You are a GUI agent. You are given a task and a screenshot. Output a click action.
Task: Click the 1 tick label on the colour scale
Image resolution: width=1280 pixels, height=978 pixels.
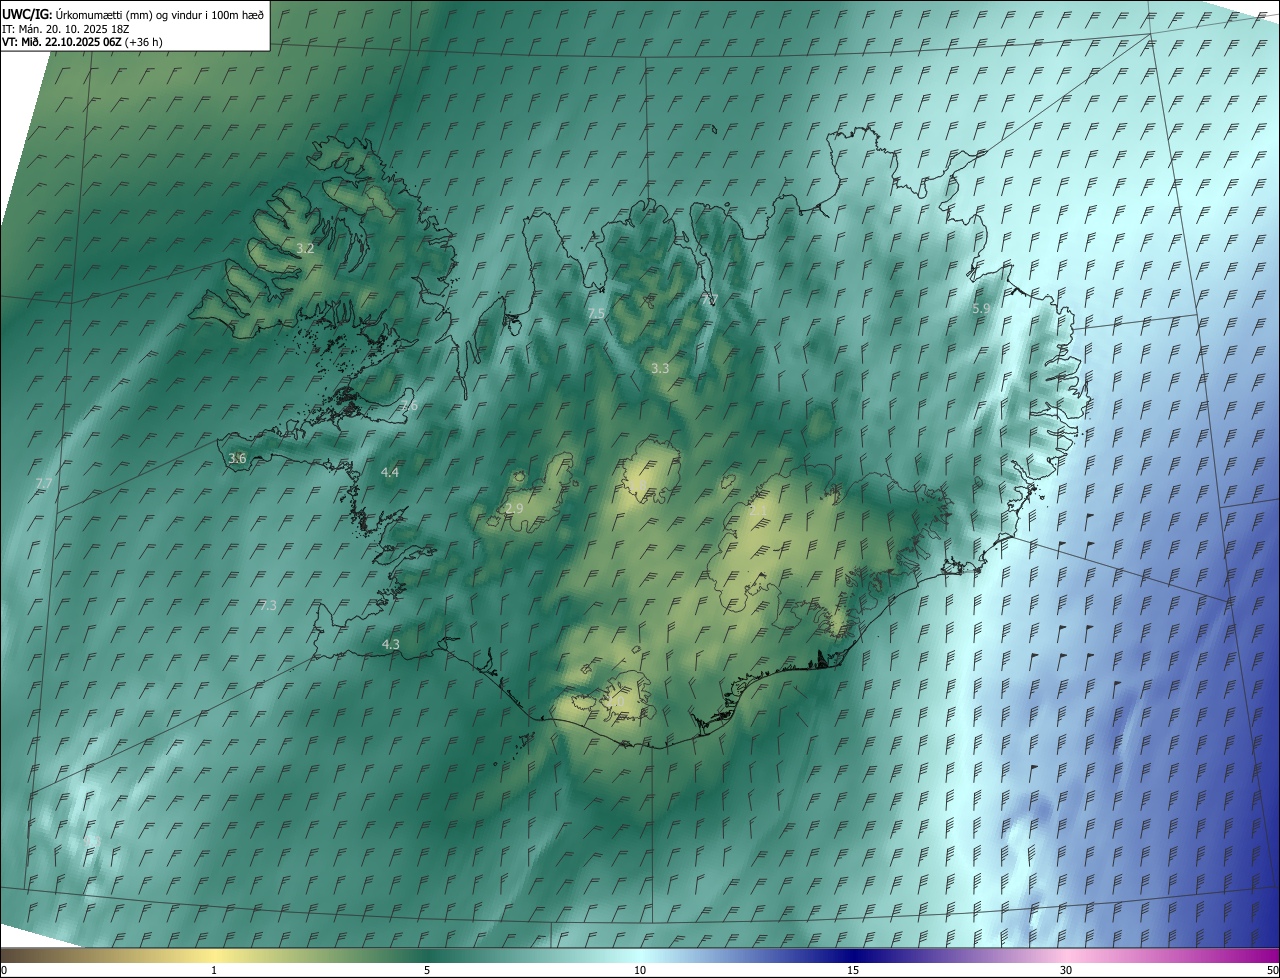tap(214, 970)
